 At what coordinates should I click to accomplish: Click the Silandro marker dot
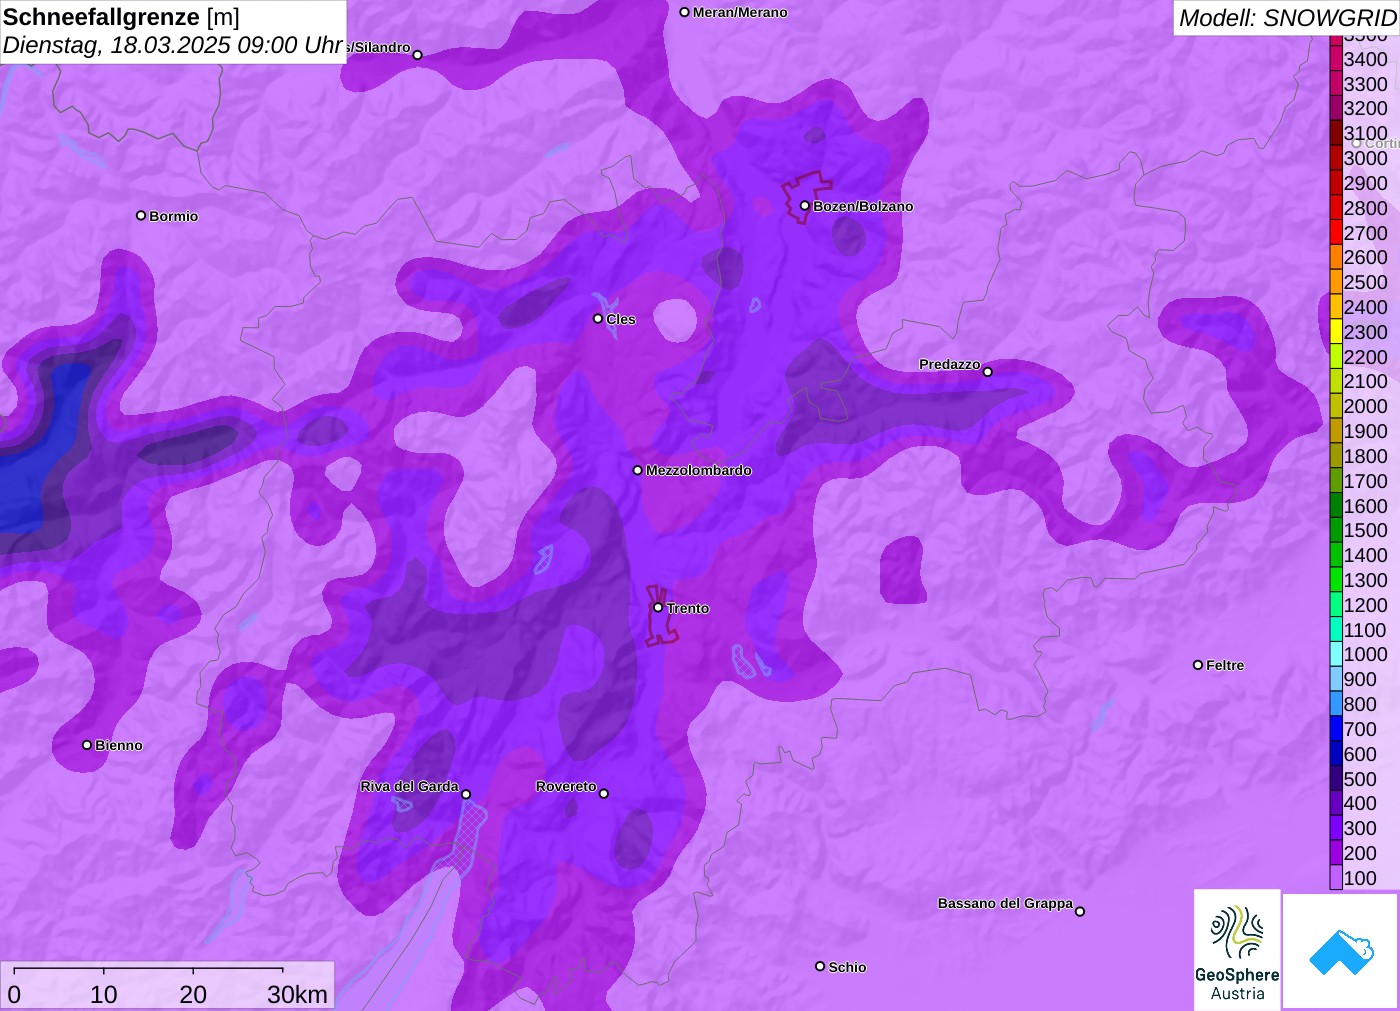point(418,55)
